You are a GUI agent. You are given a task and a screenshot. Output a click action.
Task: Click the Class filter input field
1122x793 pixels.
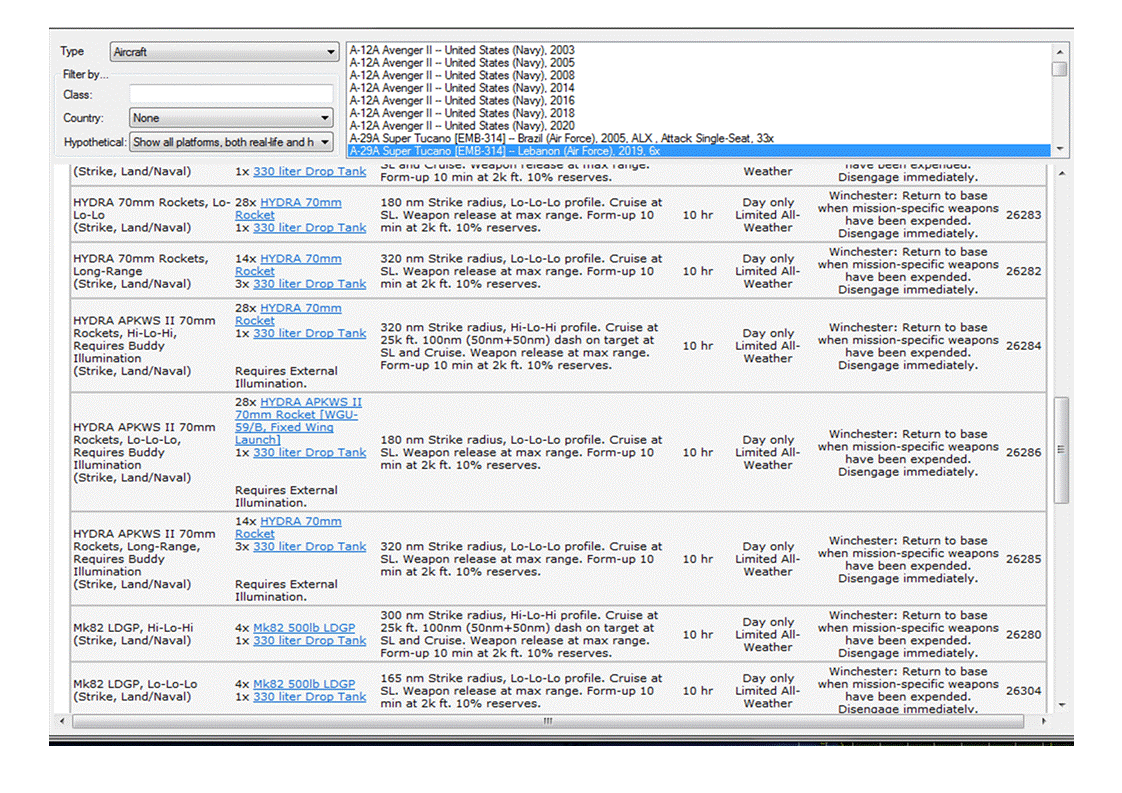pyautogui.click(x=231, y=94)
